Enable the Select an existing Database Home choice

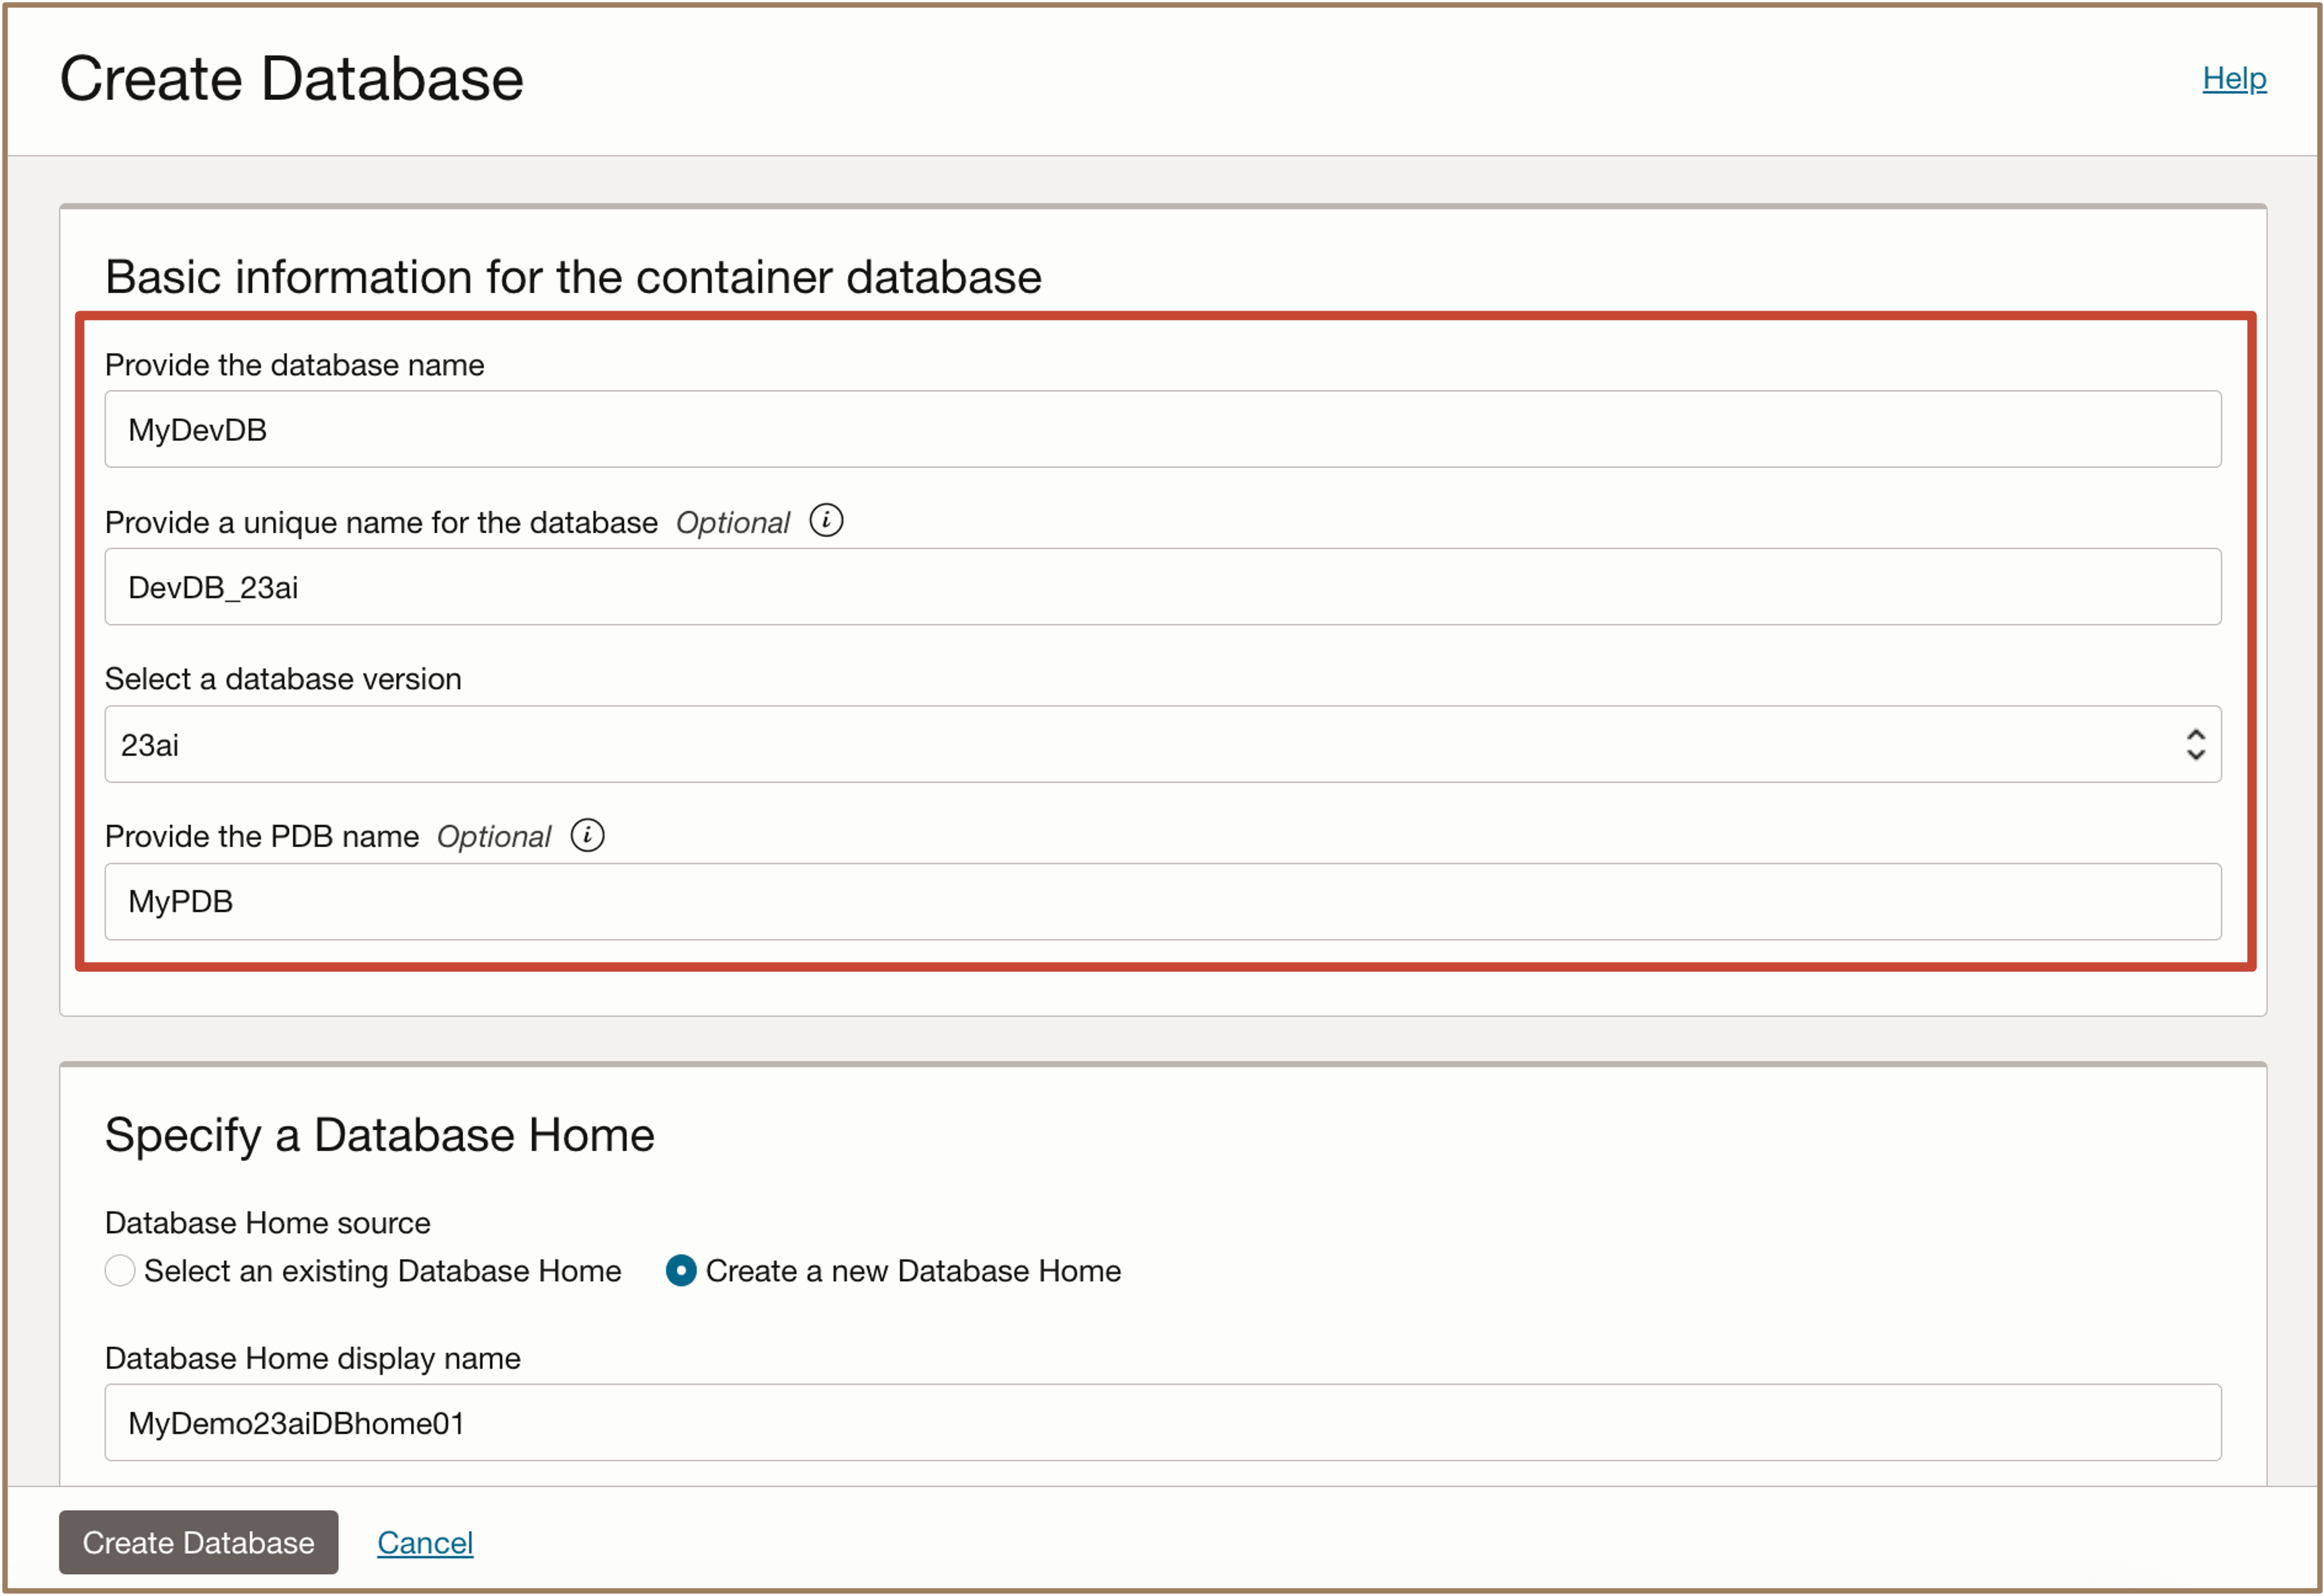120,1271
